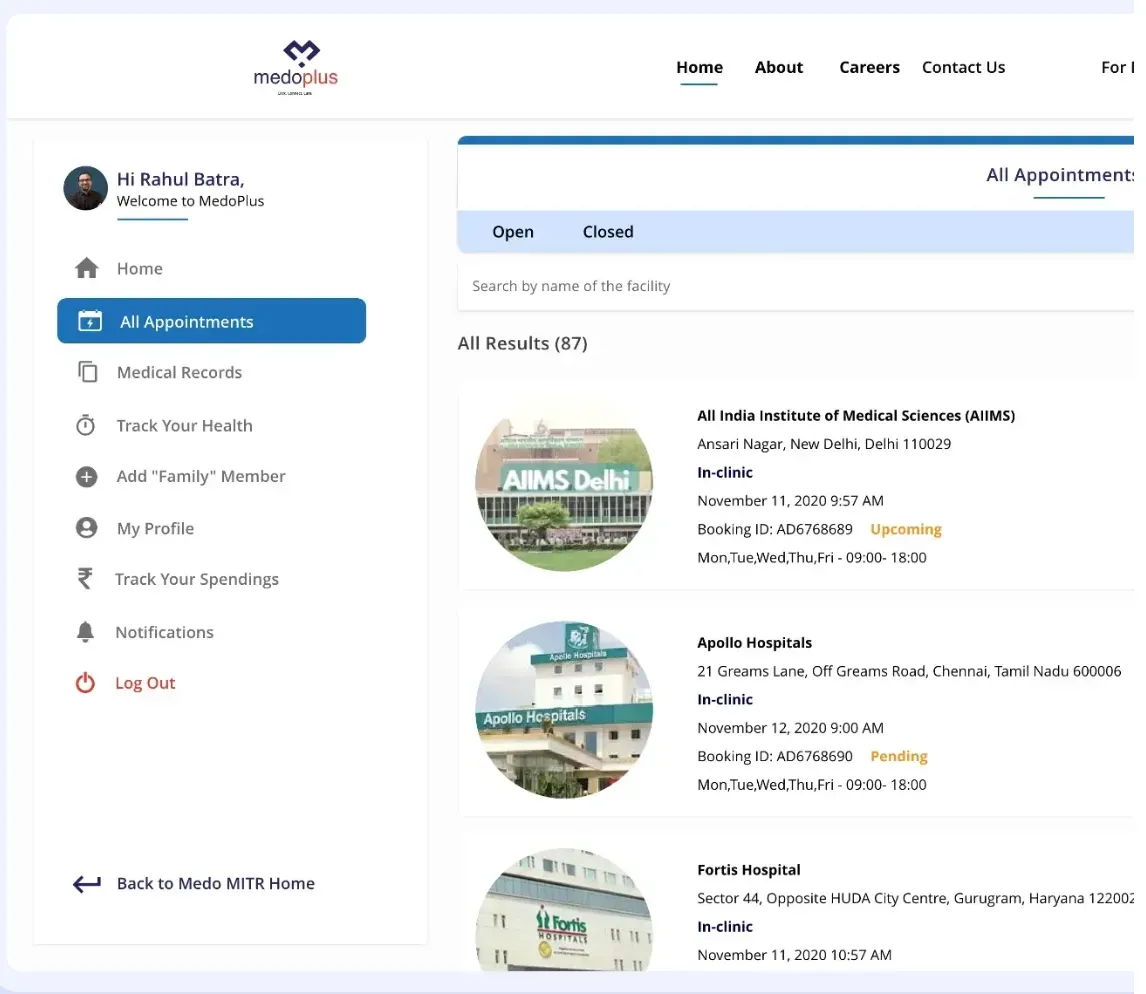Screen dimensions: 1146x994
Task: Open Contact Us in the top navigation
Action: pos(963,67)
